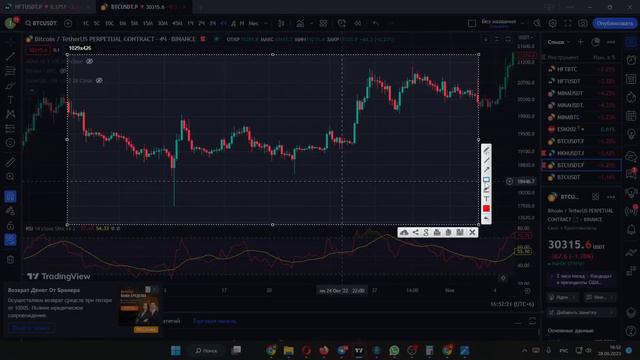Select the 1-second timeframe
Viewport: 640px width, 360px height.
click(86, 23)
